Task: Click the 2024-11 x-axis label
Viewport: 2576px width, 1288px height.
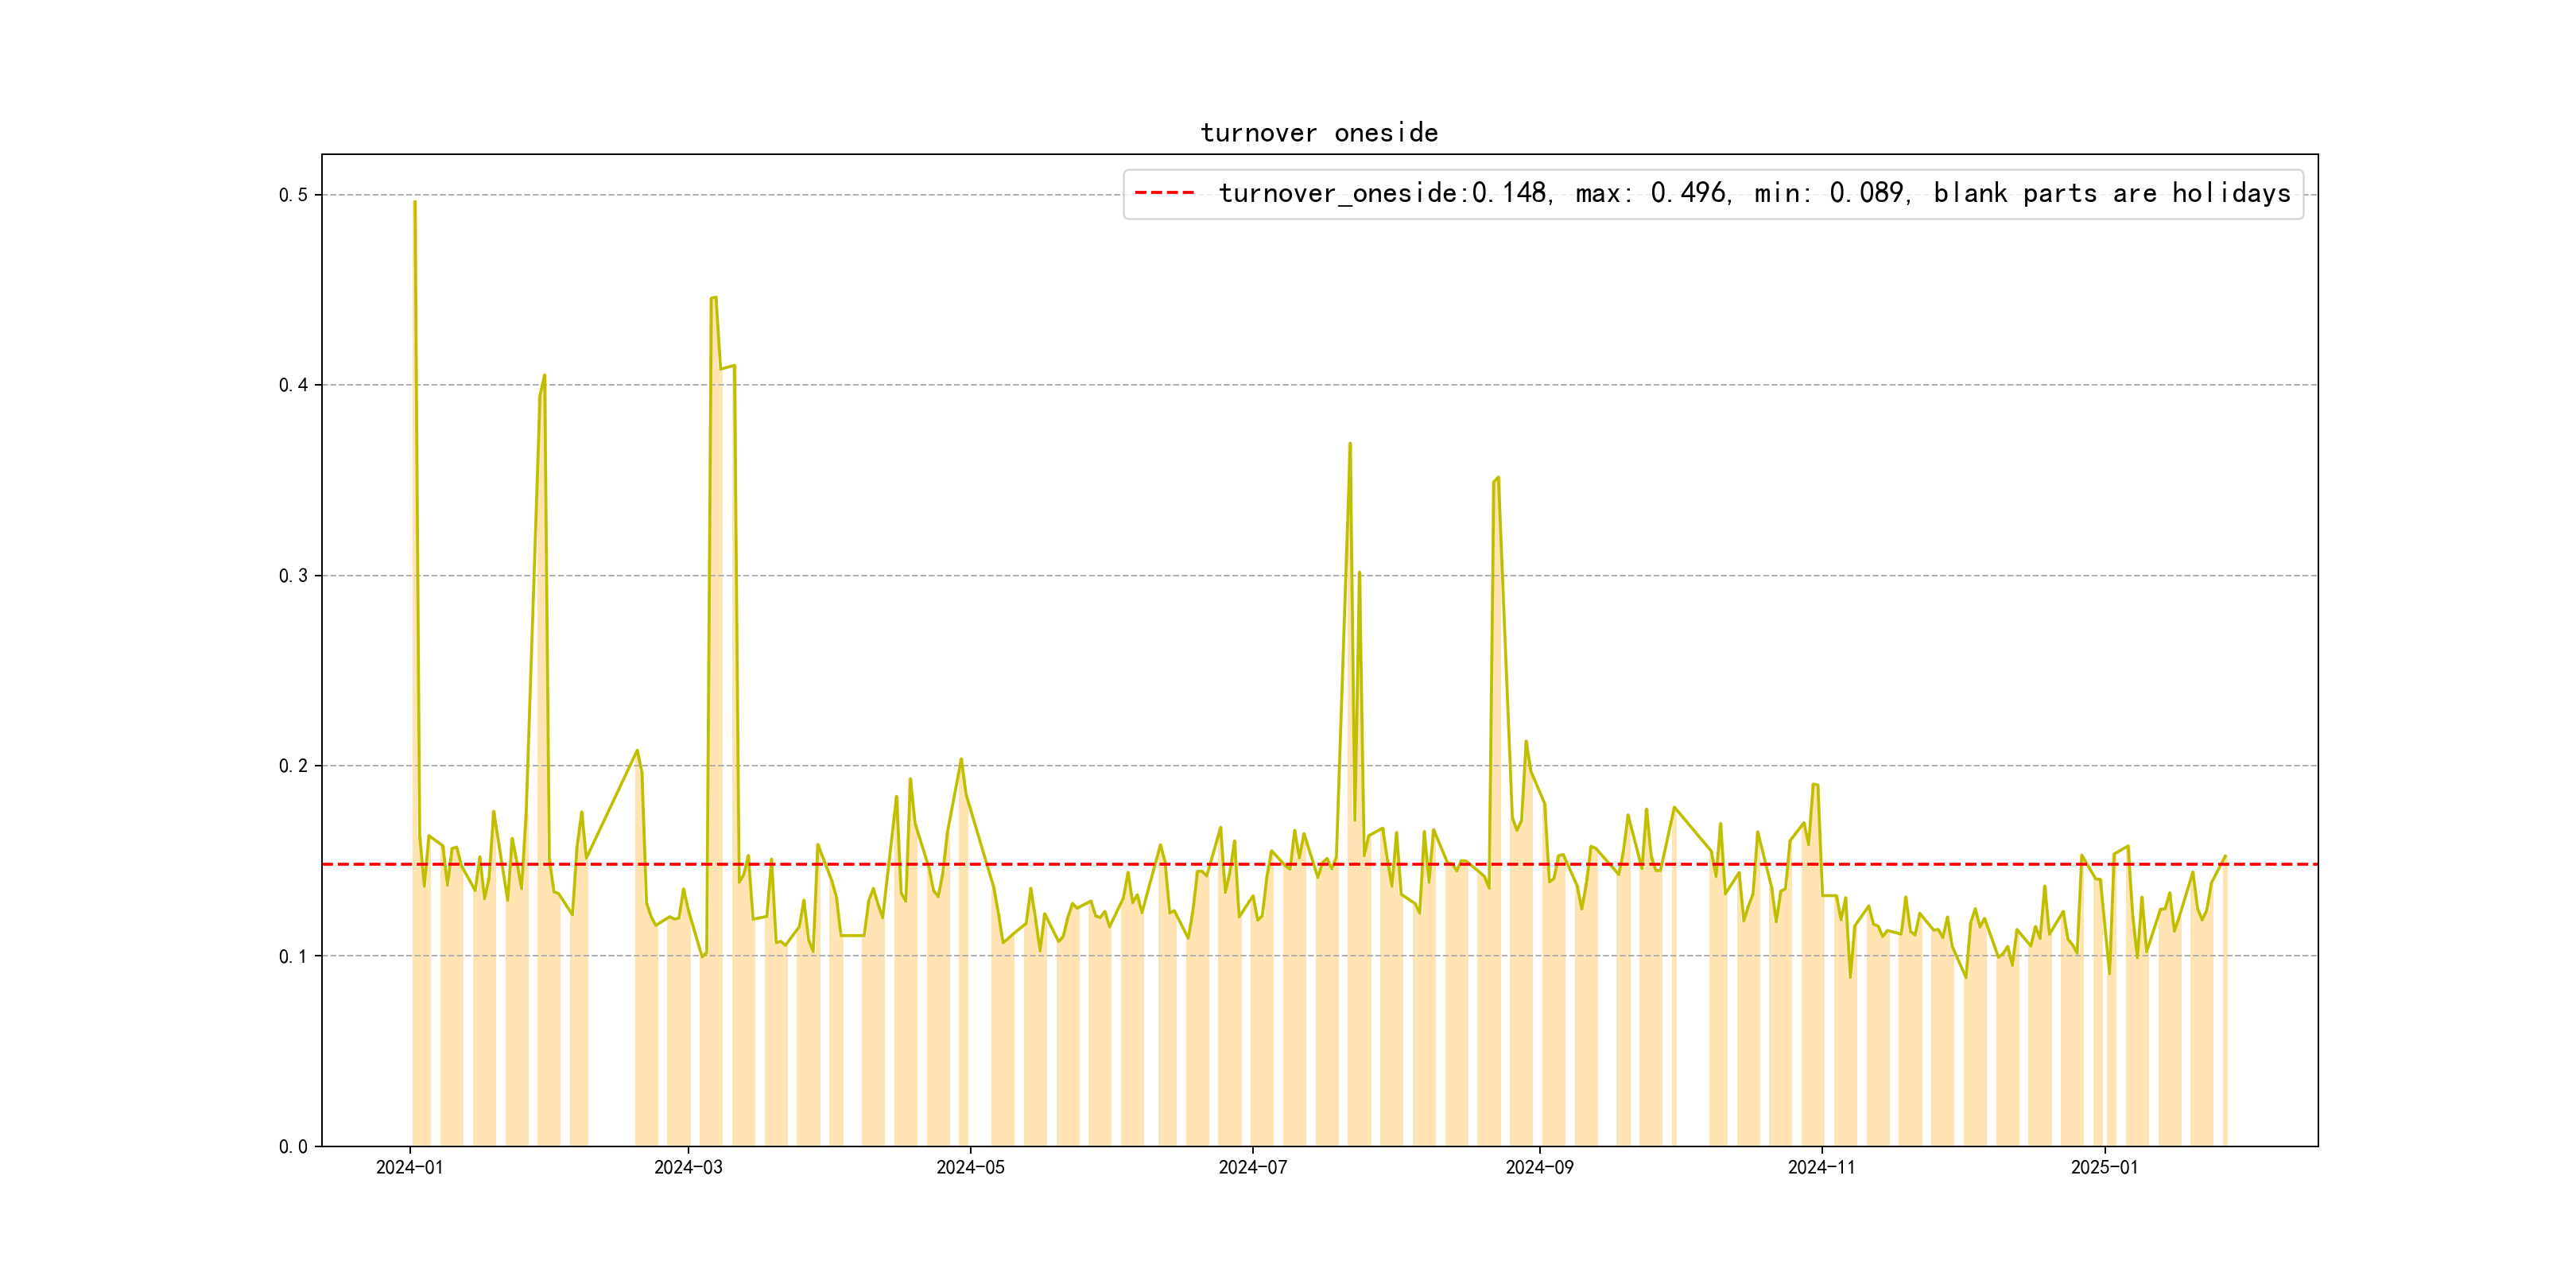Action: click(x=1821, y=1168)
